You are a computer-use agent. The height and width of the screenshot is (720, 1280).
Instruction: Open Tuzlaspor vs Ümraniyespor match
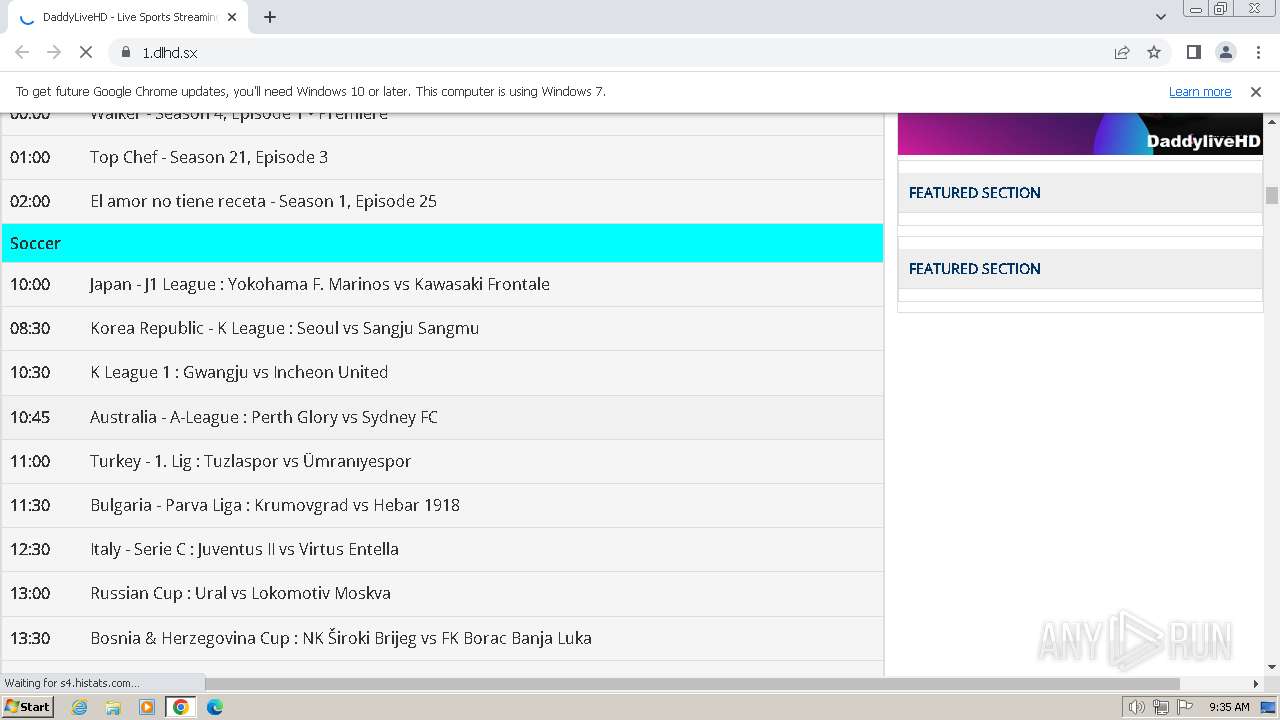[x=251, y=461]
